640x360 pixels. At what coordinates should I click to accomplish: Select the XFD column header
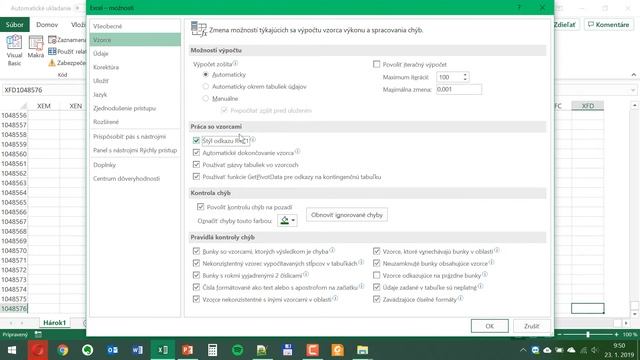tap(587, 106)
